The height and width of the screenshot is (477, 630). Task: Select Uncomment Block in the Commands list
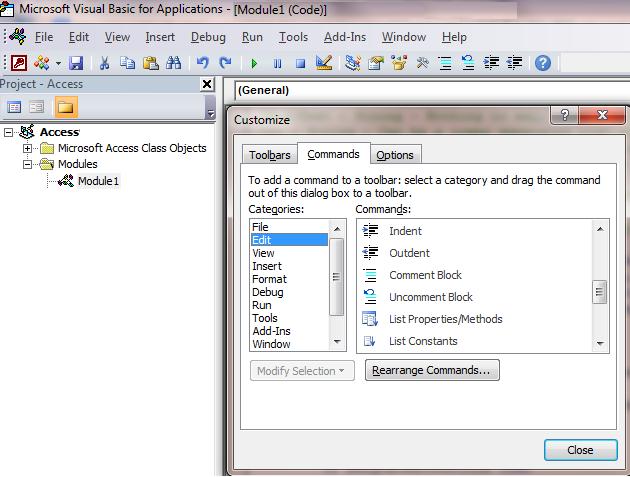tap(475, 297)
